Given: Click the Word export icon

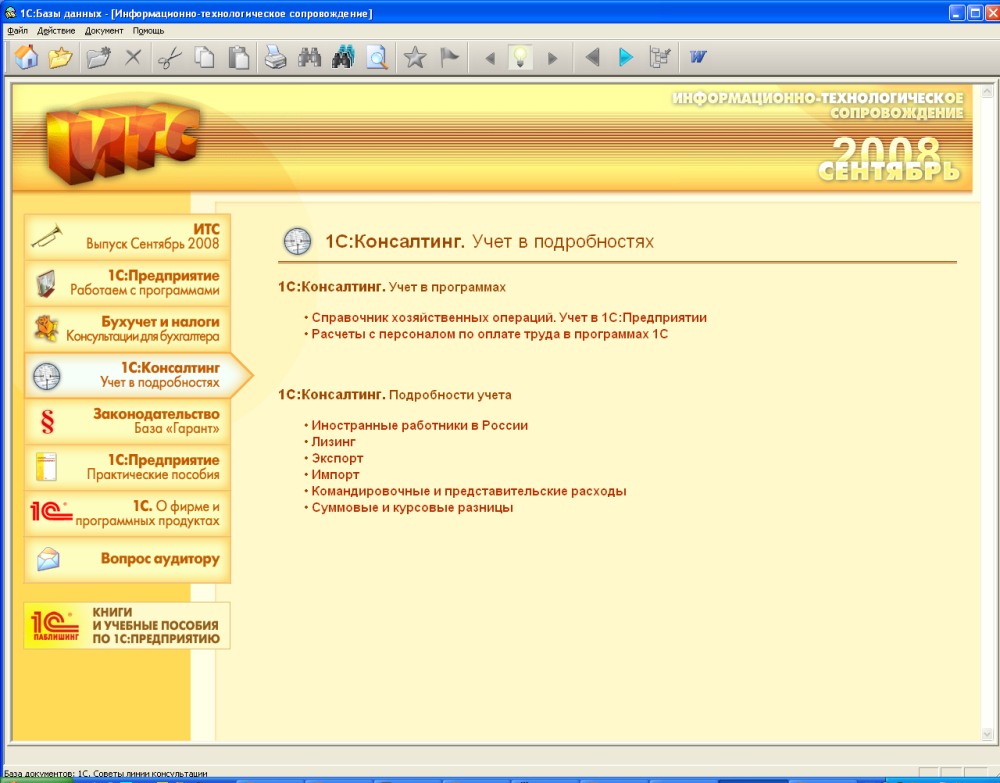Looking at the screenshot, I should point(698,58).
